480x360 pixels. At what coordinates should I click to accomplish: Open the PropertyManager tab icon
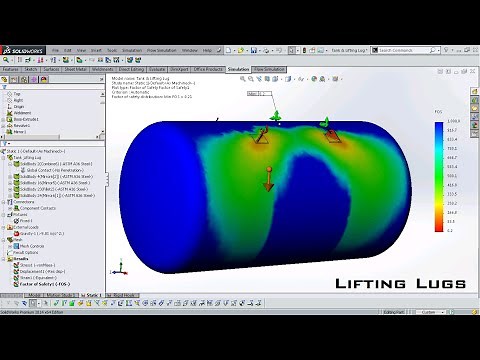(14, 79)
